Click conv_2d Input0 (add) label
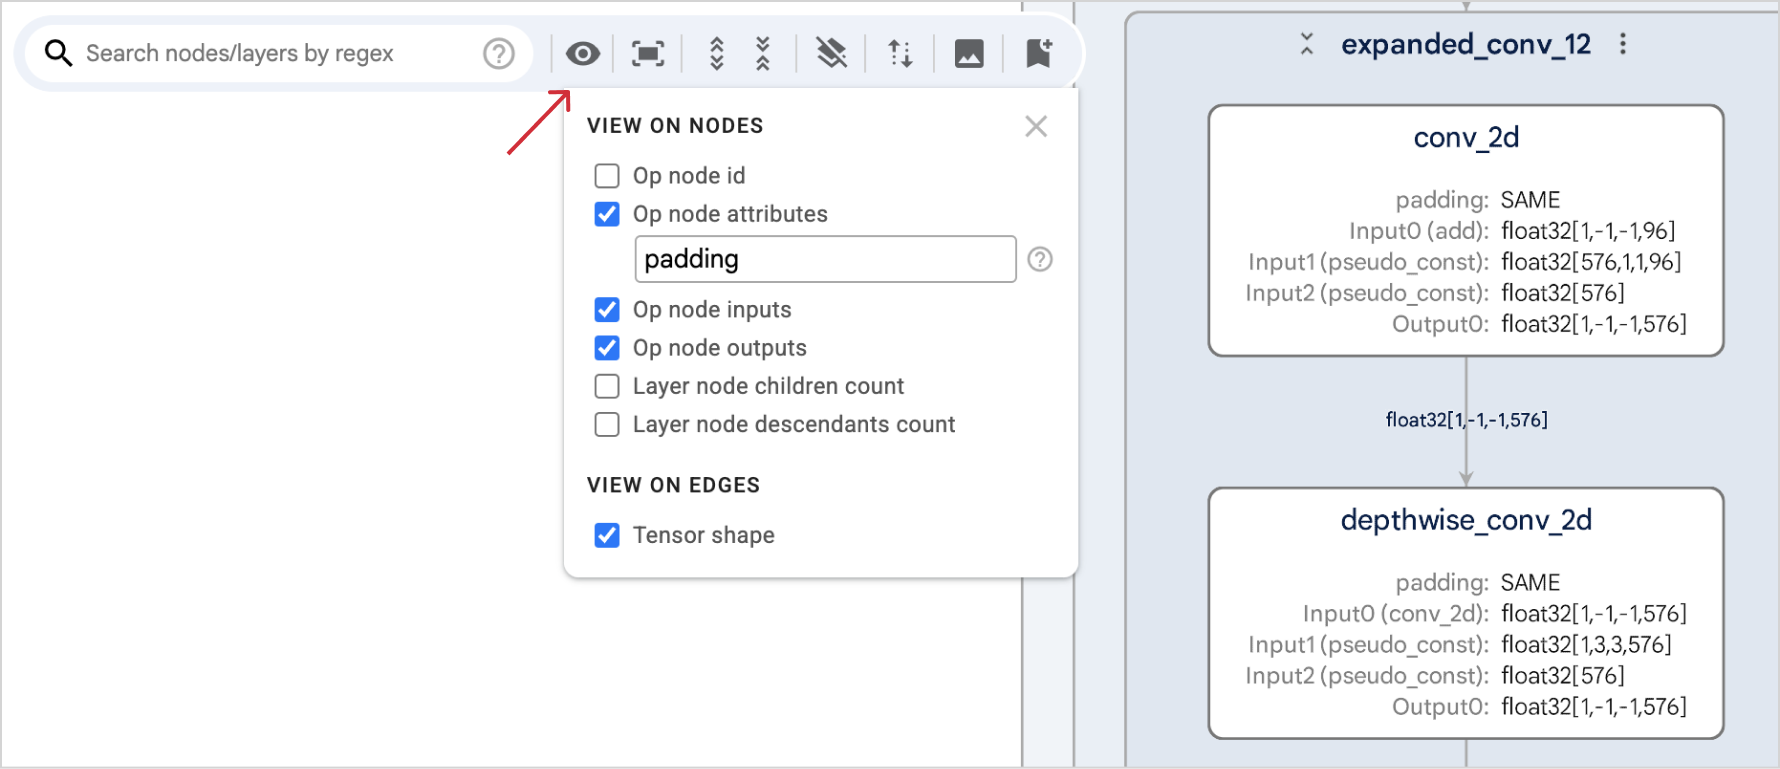The height and width of the screenshot is (769, 1780). coord(1418,231)
